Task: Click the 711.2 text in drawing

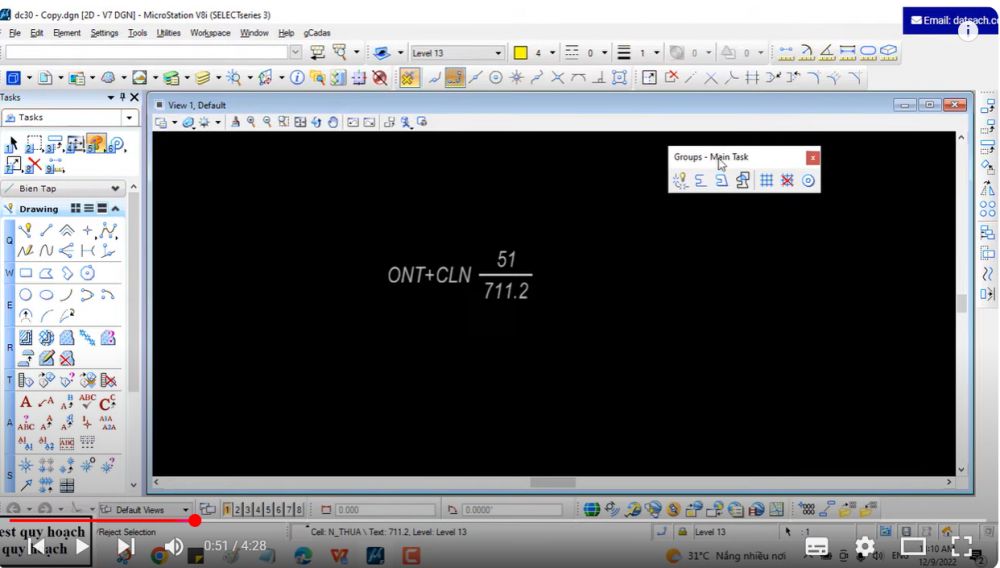Action: 505,291
